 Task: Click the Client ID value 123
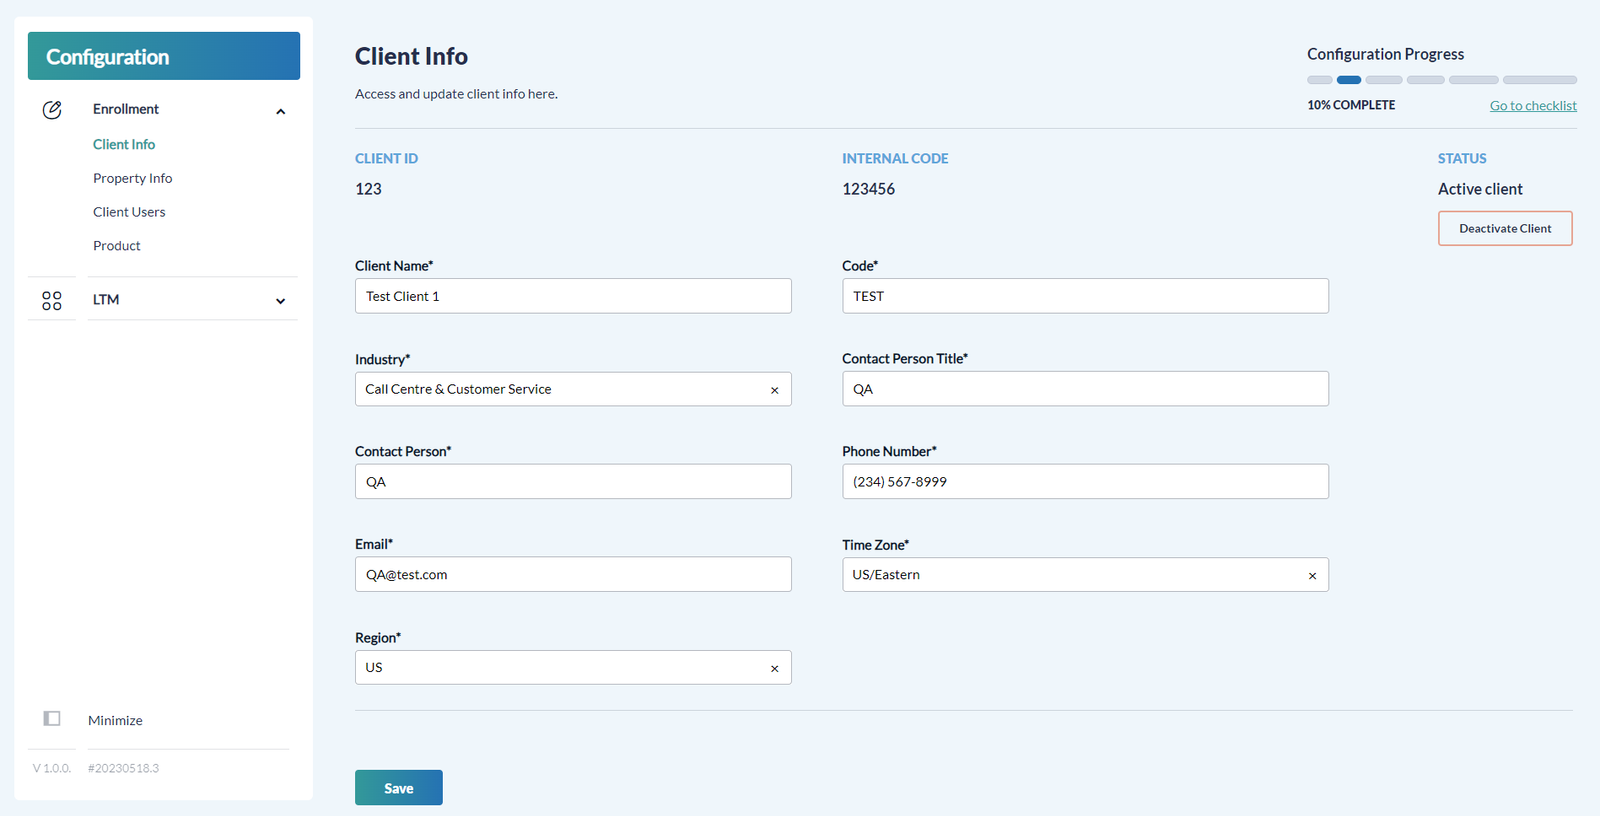coord(368,189)
